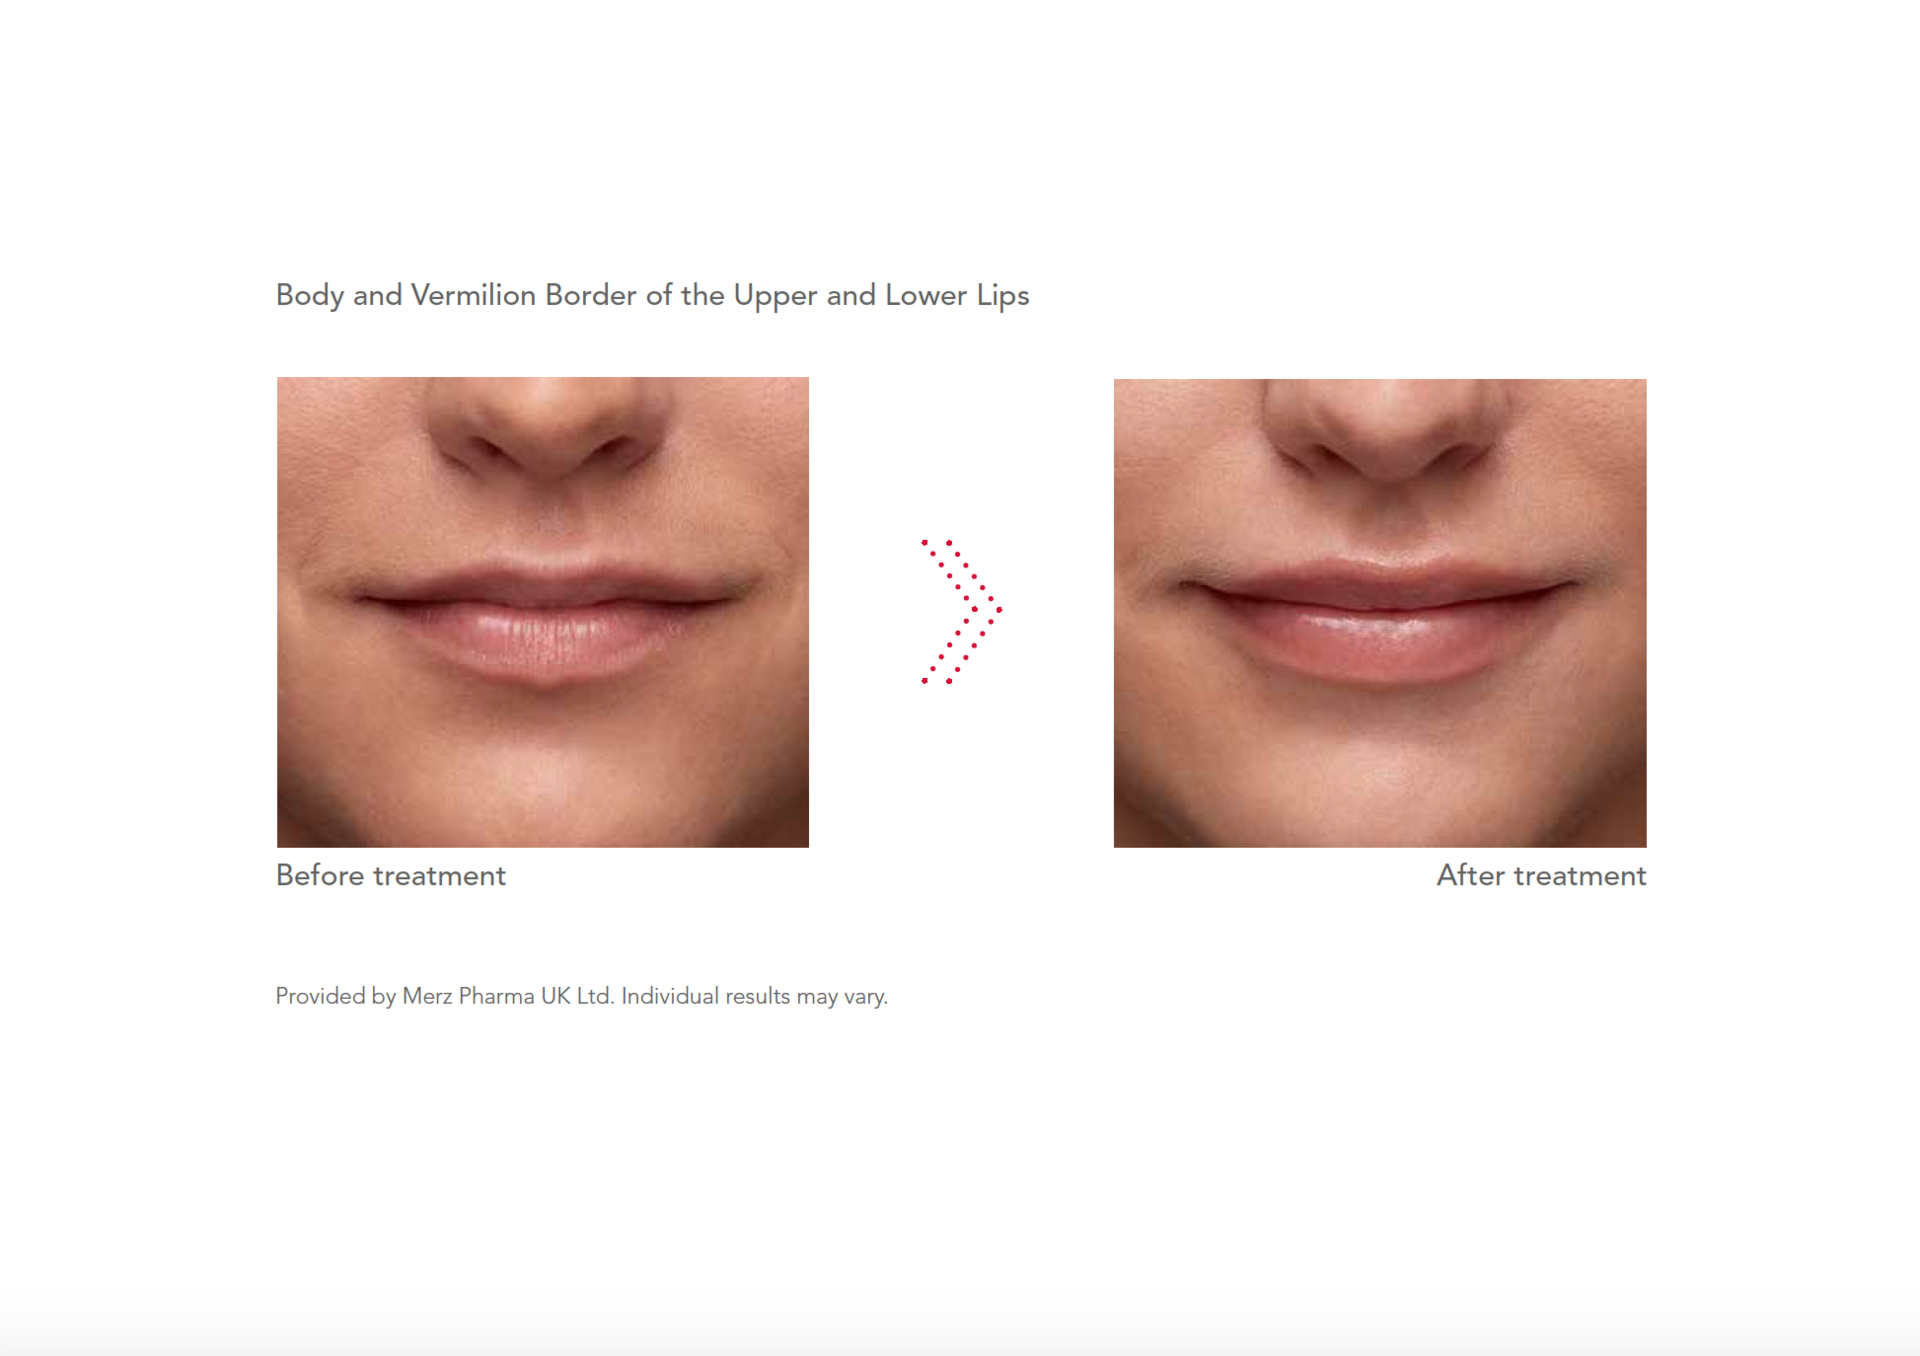Screen dimensions: 1920x1356
Task: Click the Merz Pharma UK disclaimer text
Action: point(581,997)
